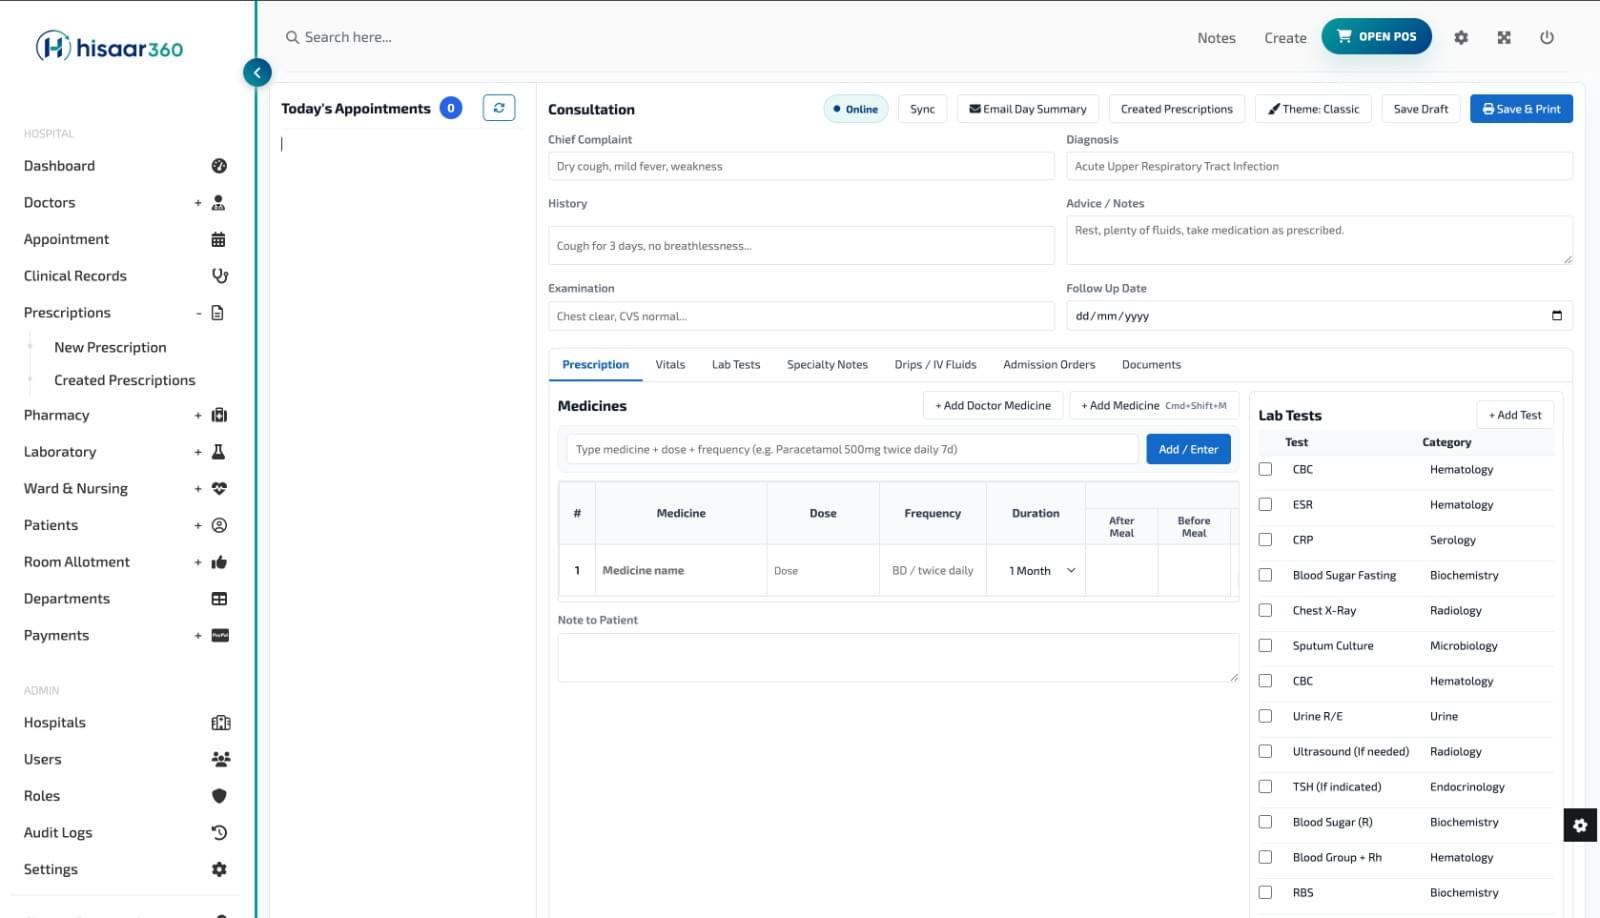Click the power logout icon
1600x918 pixels.
(x=1547, y=37)
